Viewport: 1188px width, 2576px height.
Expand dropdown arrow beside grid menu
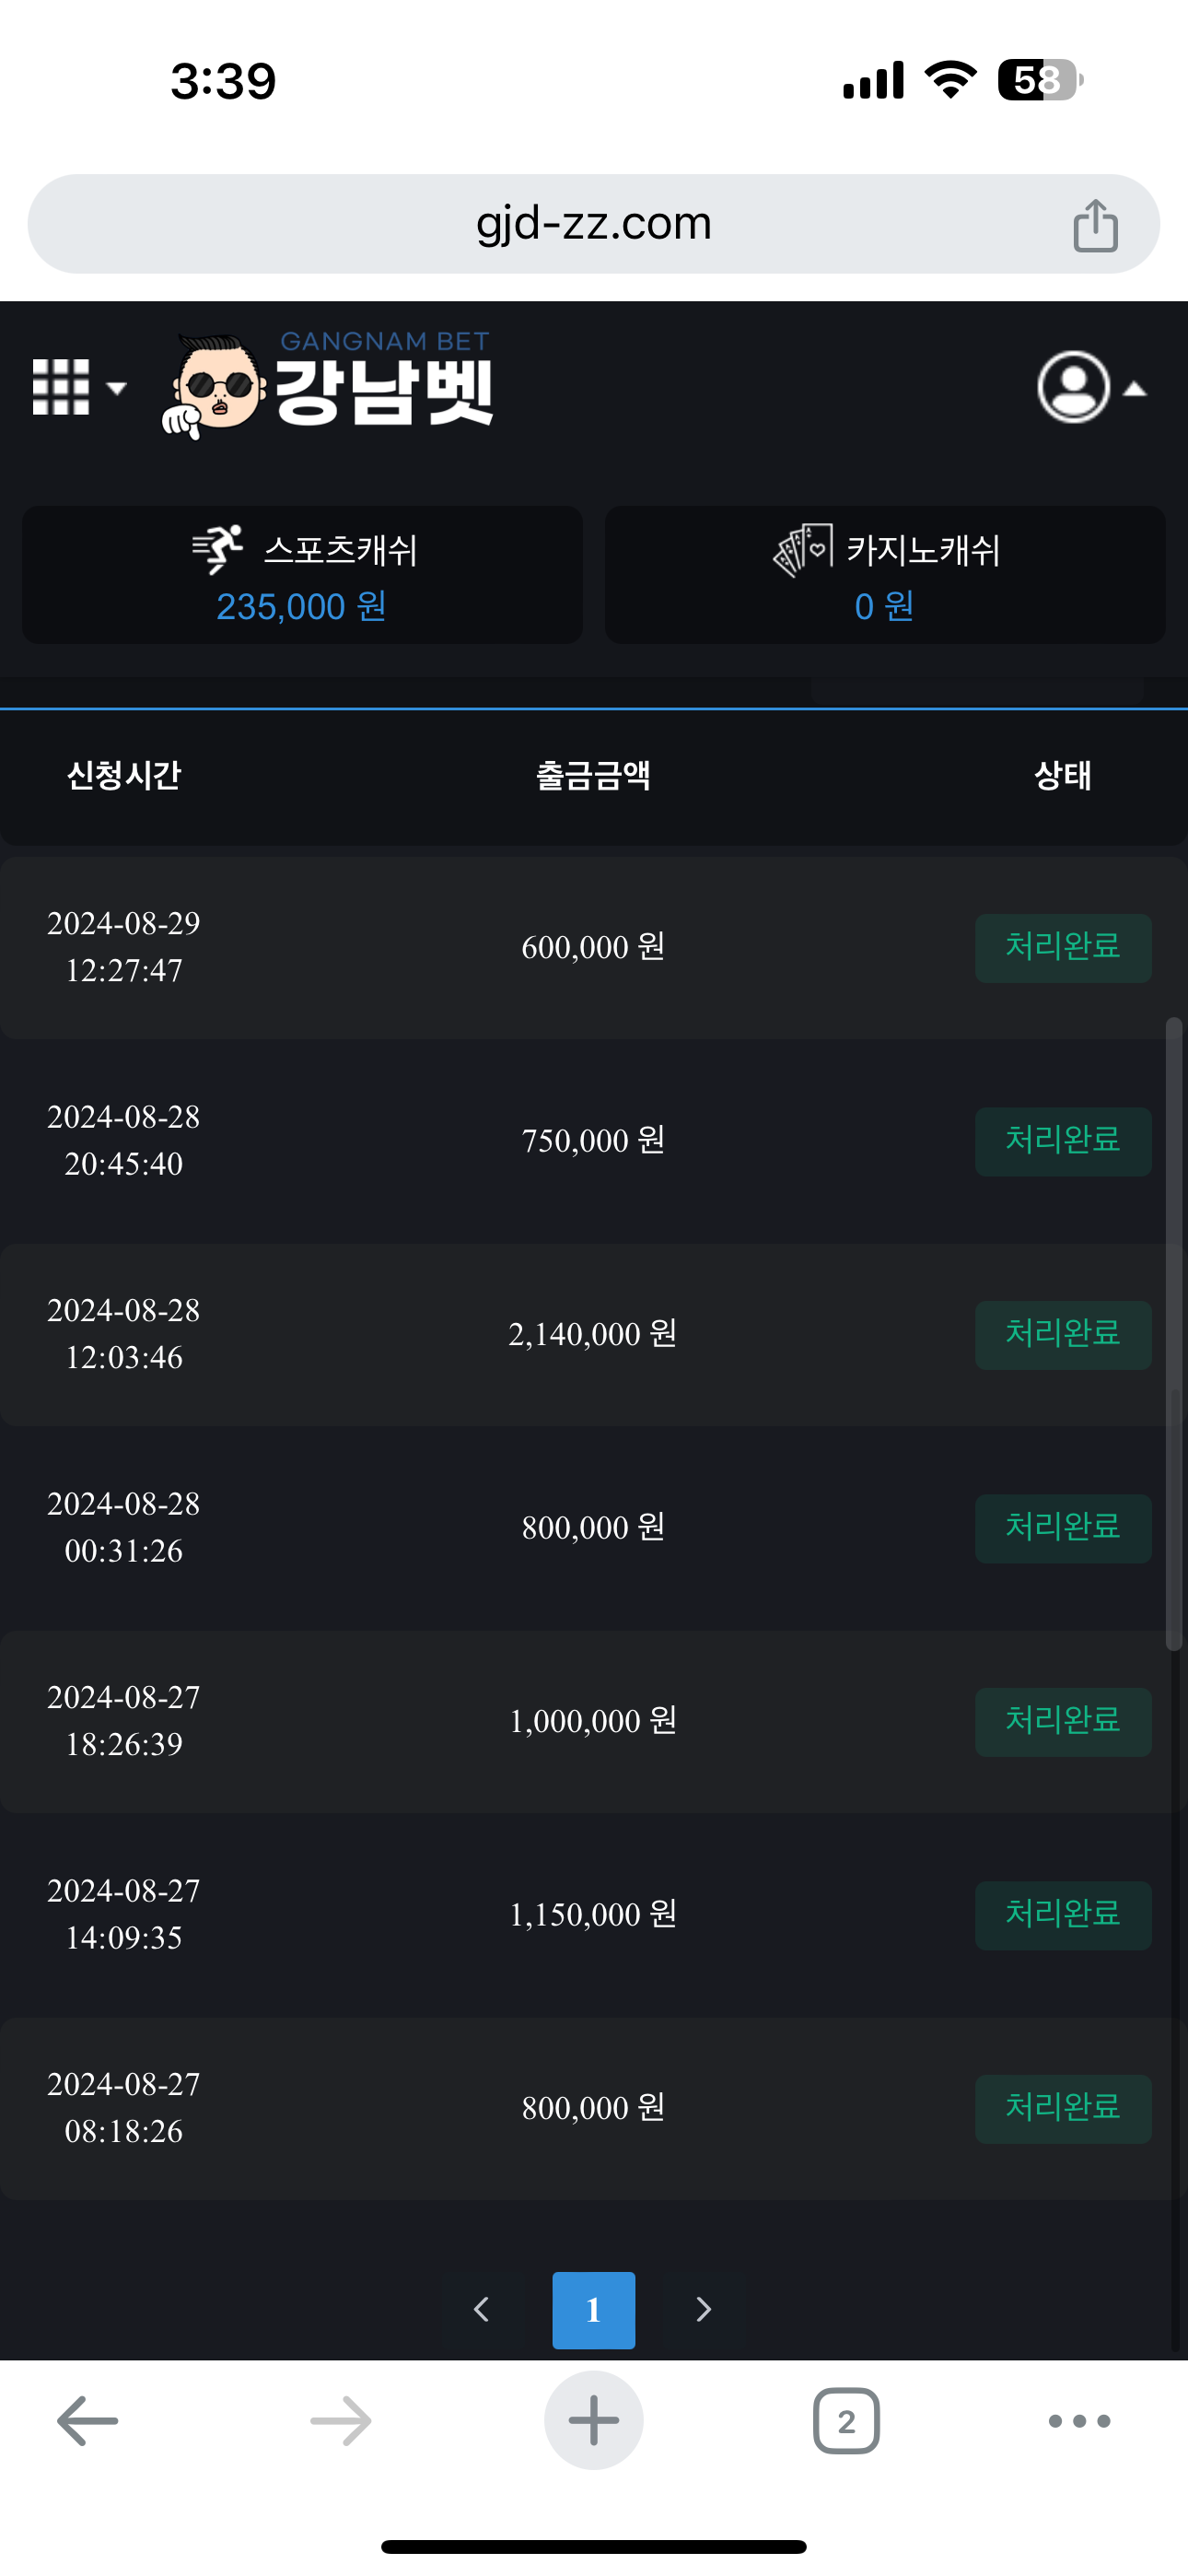[117, 388]
